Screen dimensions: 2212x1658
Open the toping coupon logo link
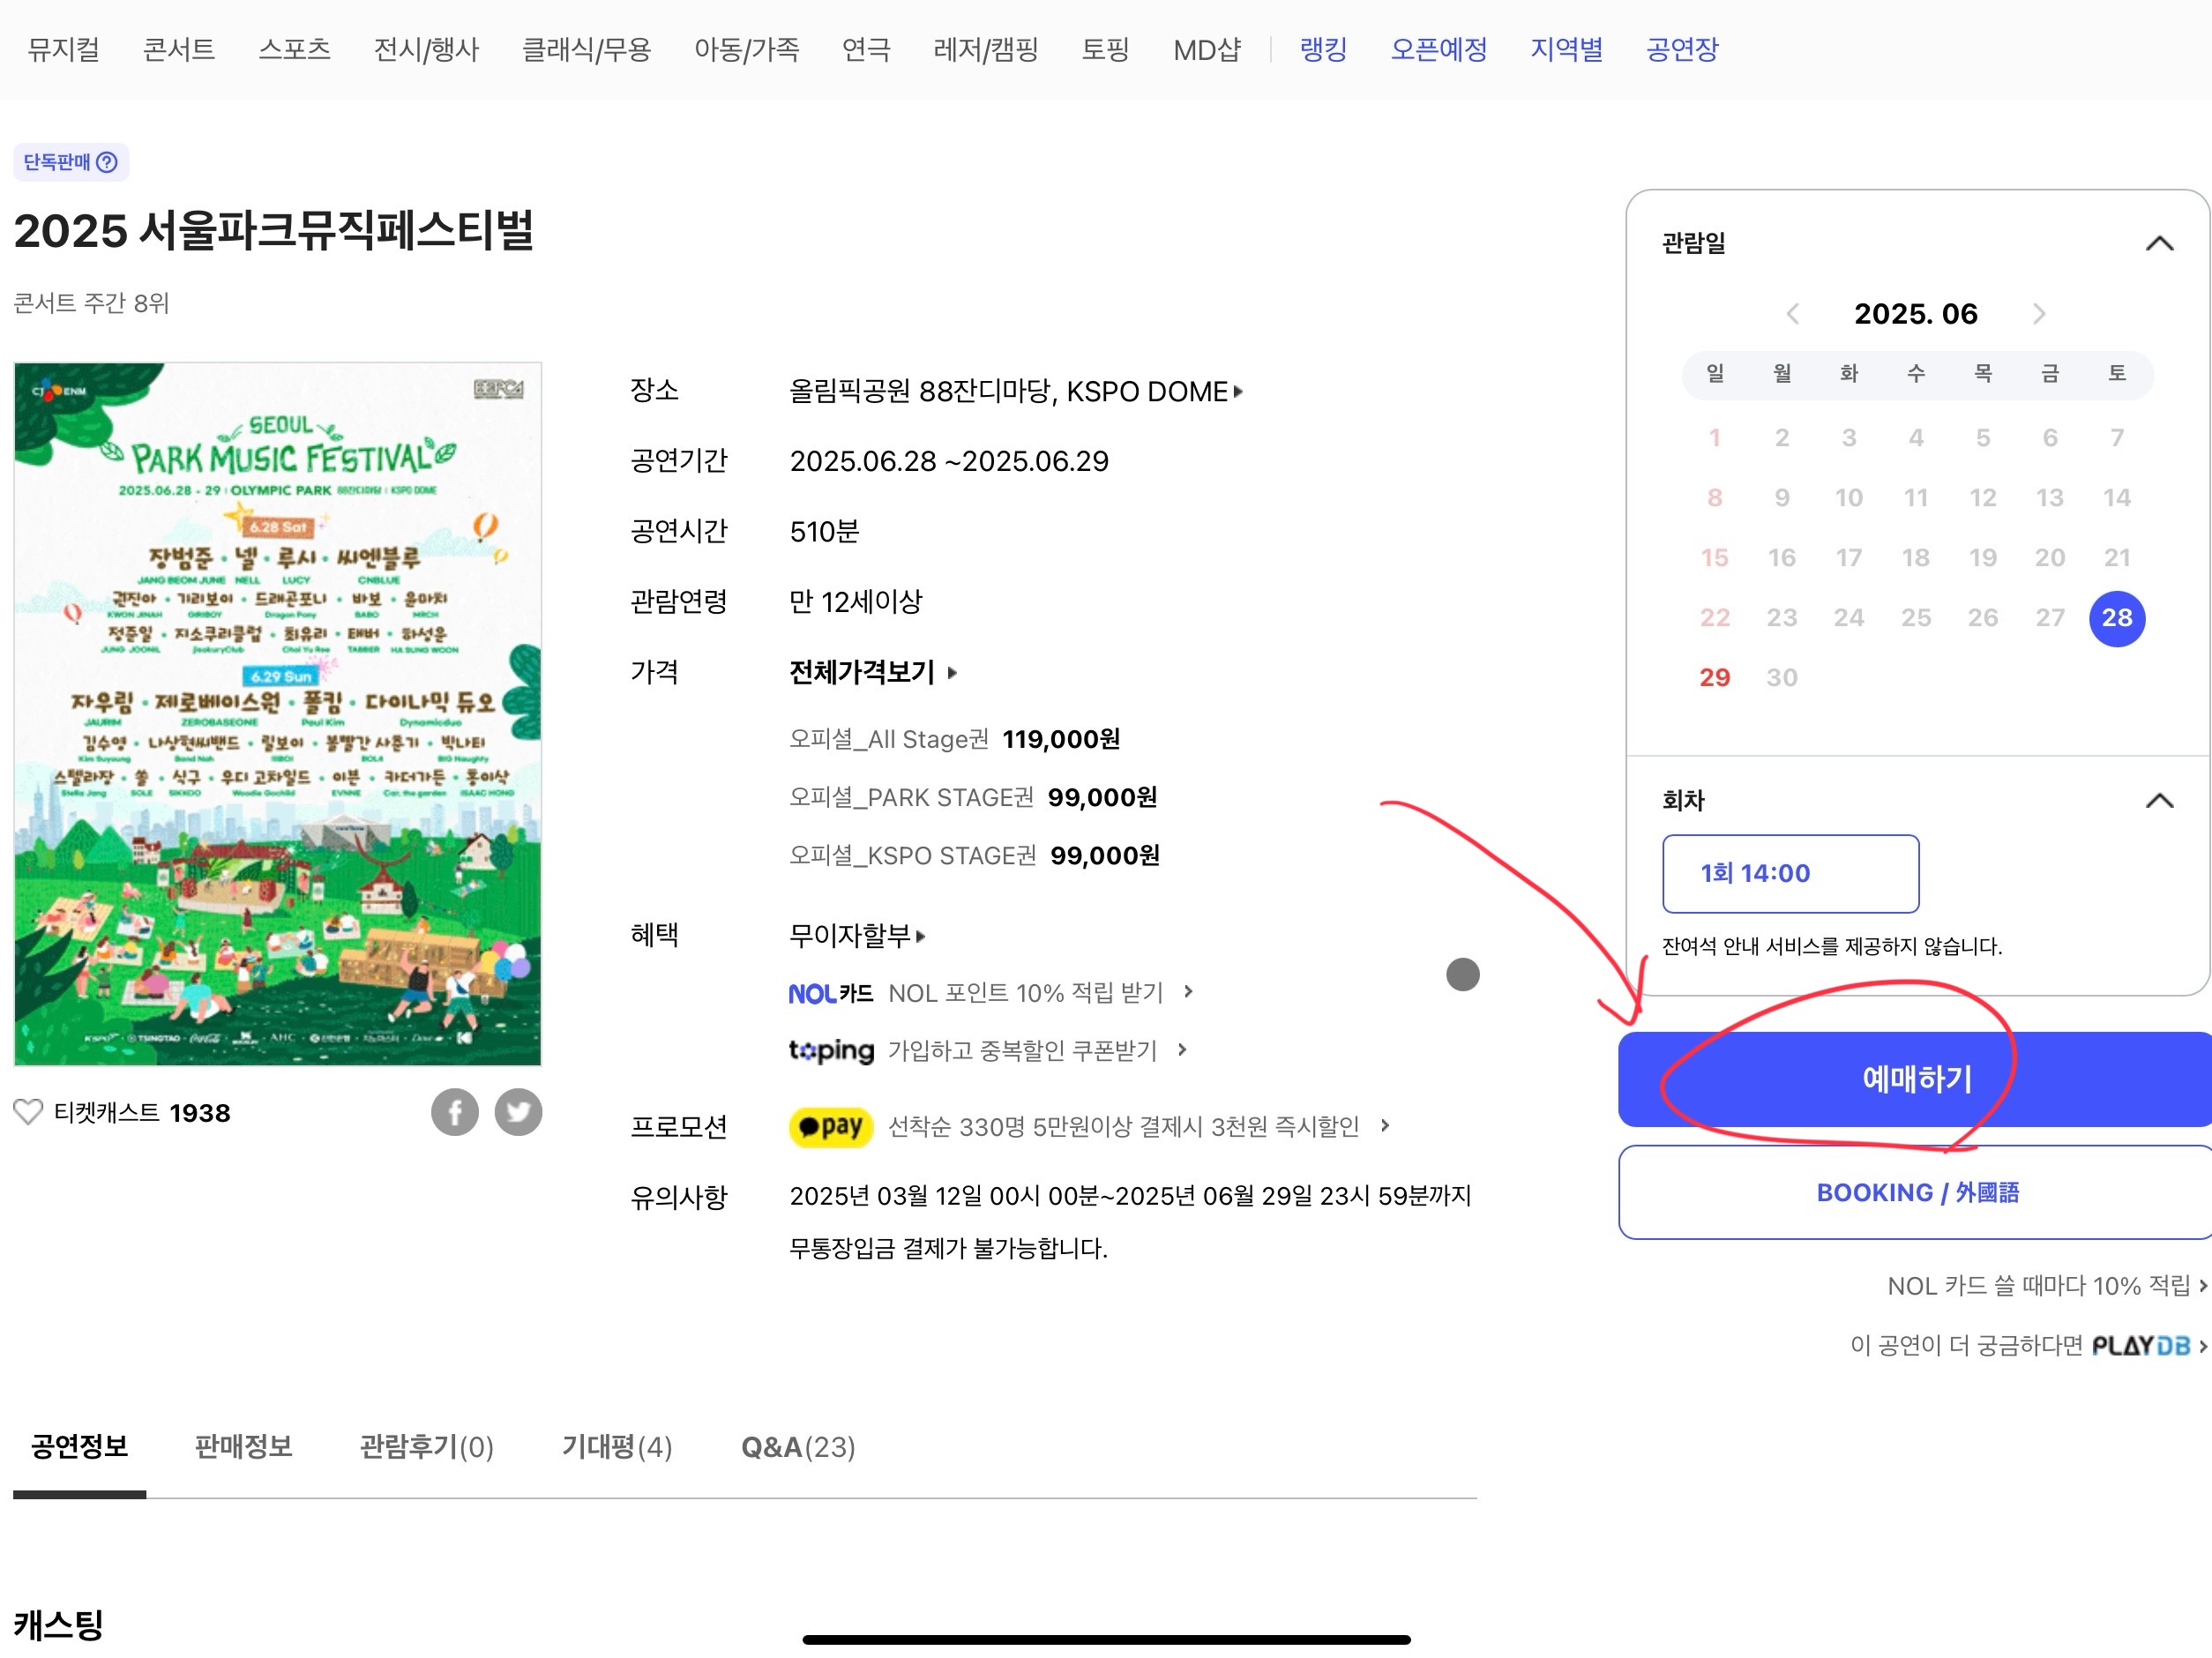tap(830, 1050)
